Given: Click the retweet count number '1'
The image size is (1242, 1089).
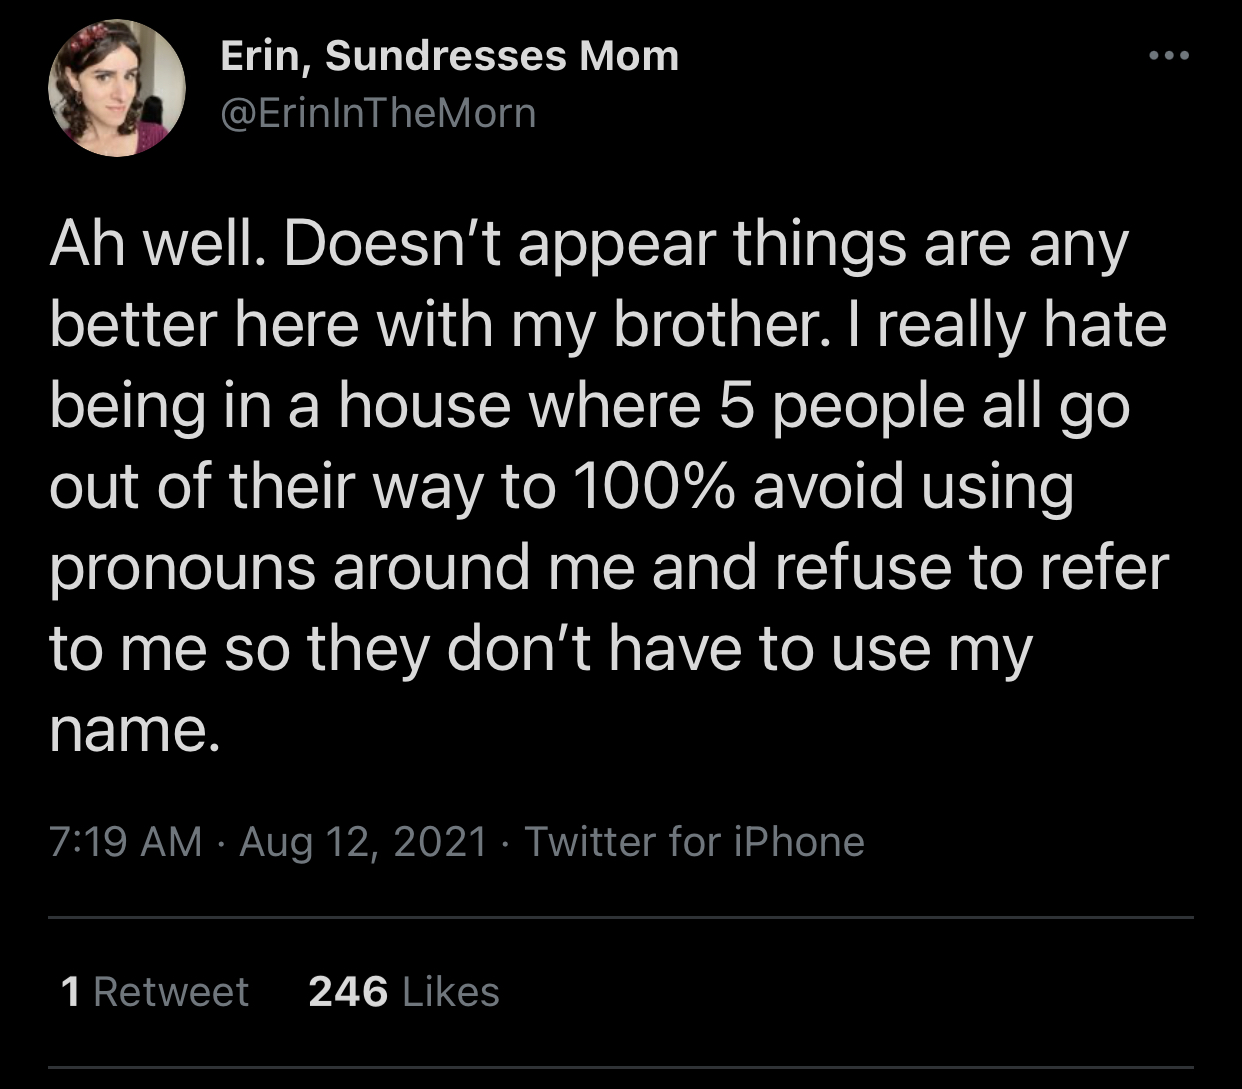Looking at the screenshot, I should click(70, 991).
